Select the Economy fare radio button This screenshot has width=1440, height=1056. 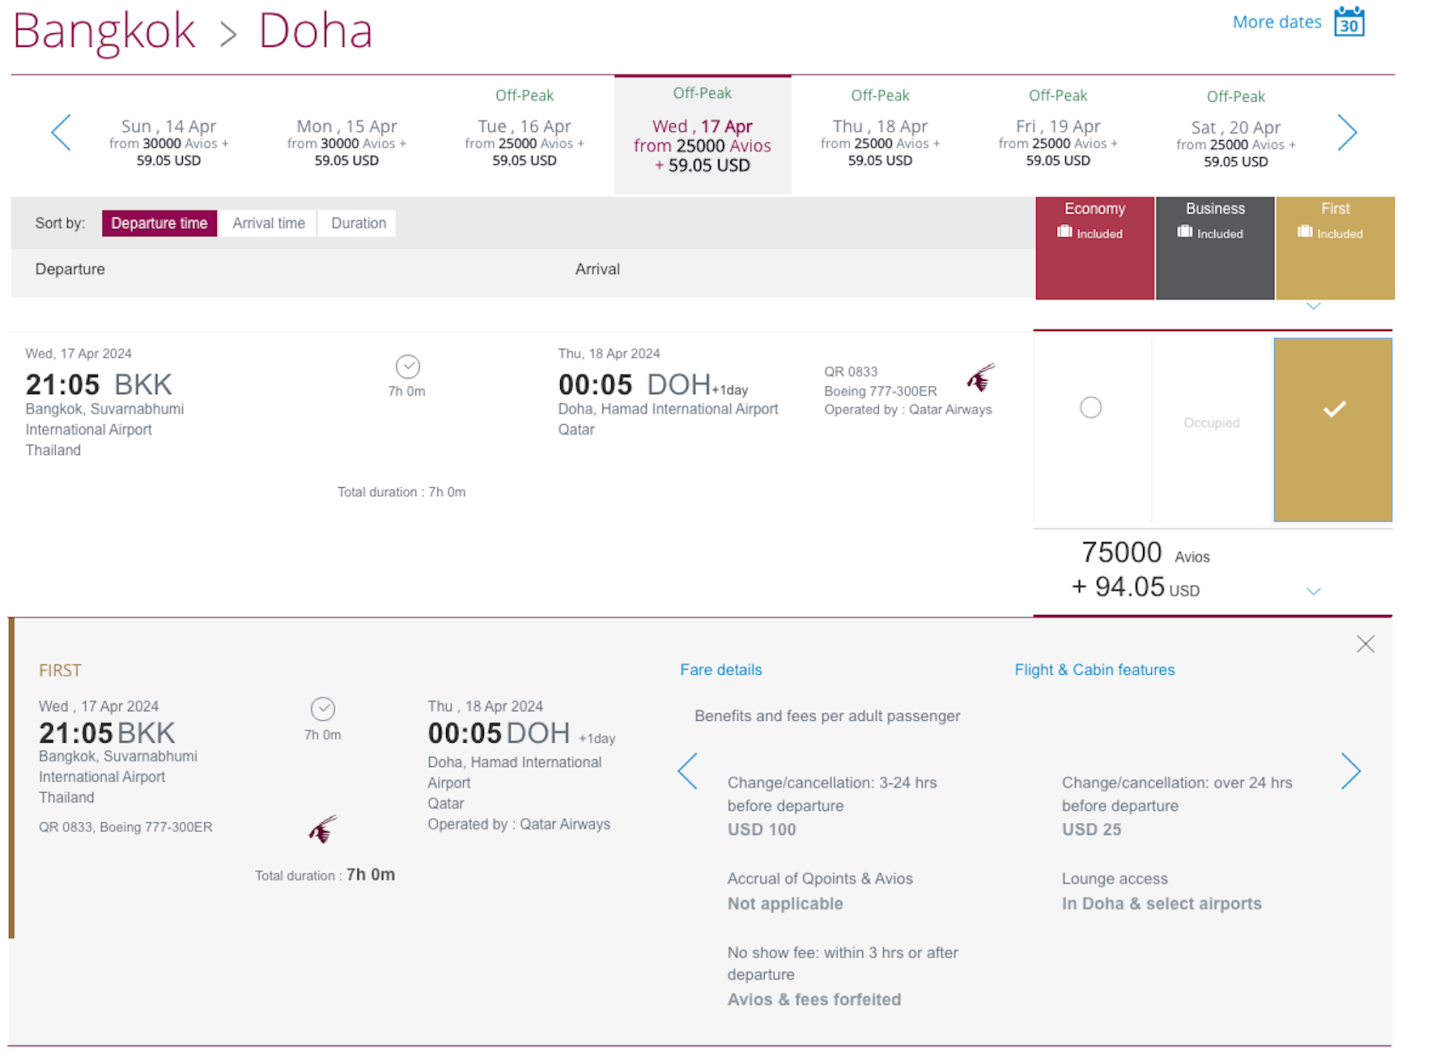tap(1091, 407)
